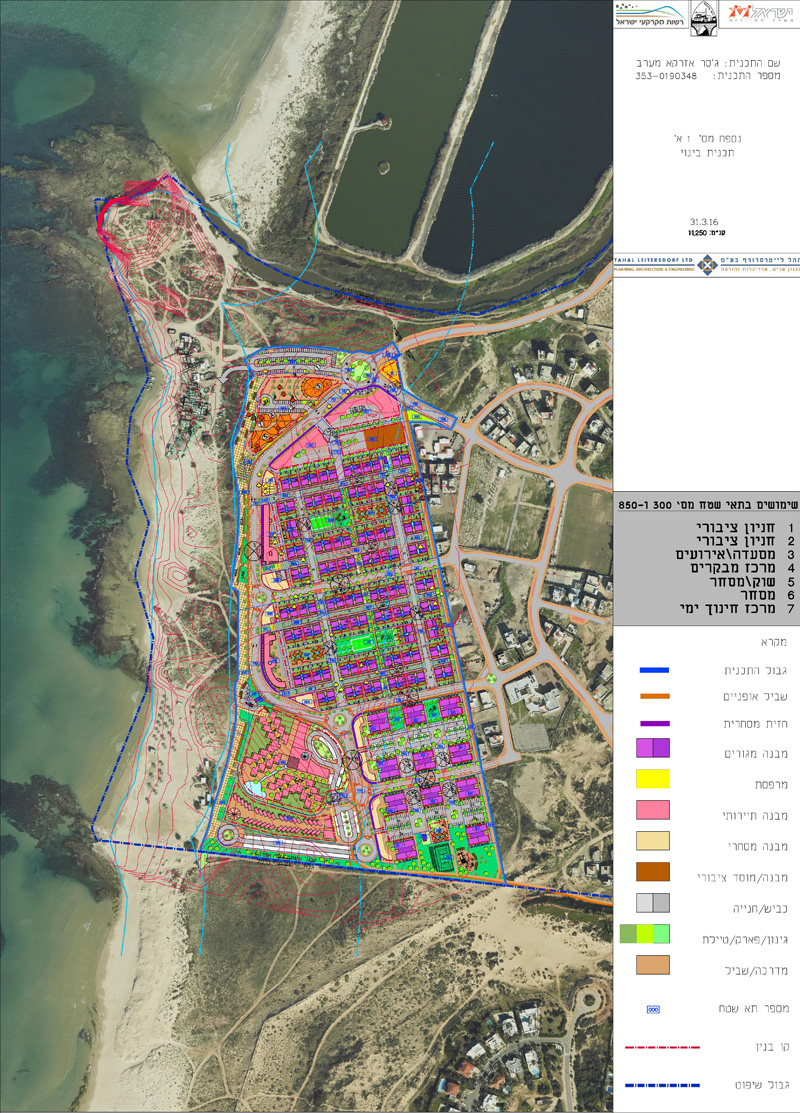This screenshot has width=800, height=1113.
Task: Click the גינון/פארק/טיילת legend label
Action: (x=745, y=939)
